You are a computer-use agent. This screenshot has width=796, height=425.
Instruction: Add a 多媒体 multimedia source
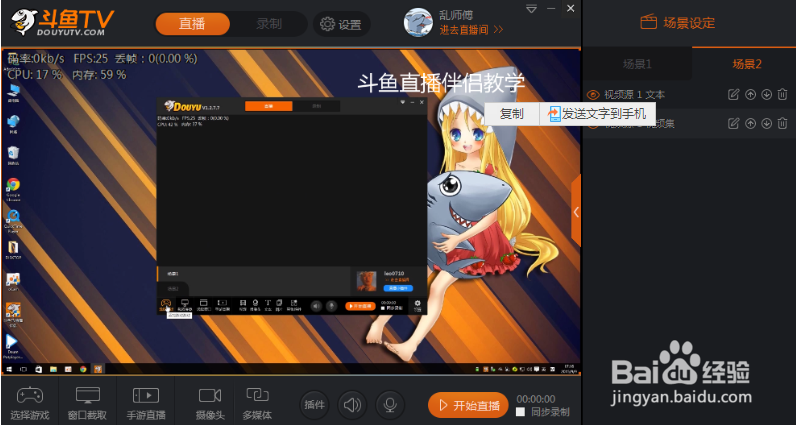[x=257, y=404]
